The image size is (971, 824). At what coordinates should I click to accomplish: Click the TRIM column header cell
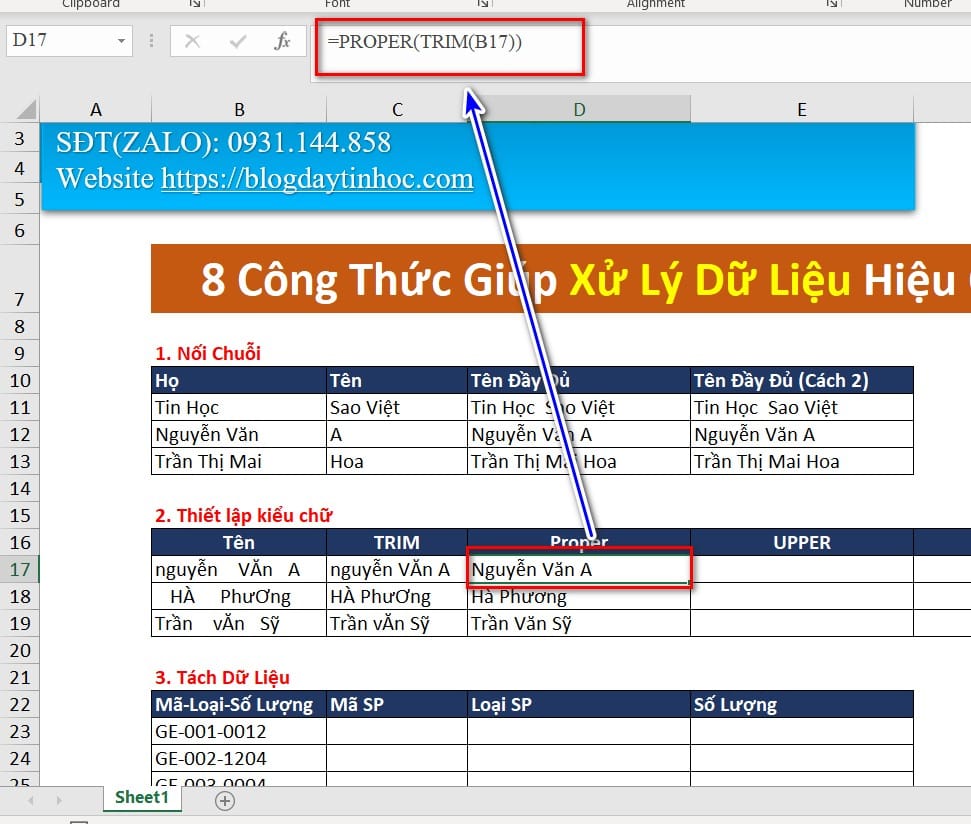pyautogui.click(x=397, y=542)
